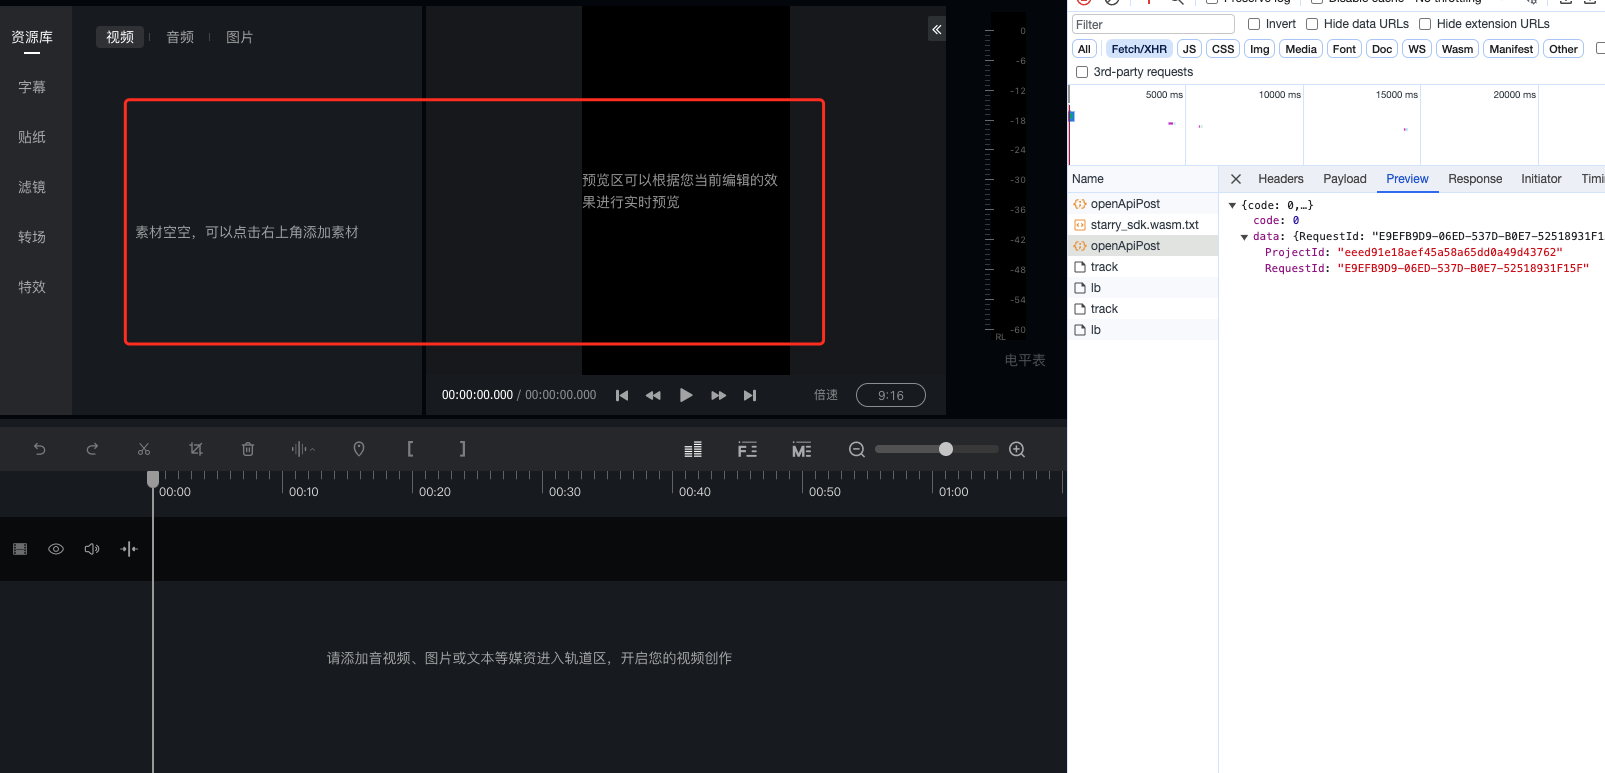Viewport: 1605px width, 773px height.
Task: Filter network requests by WS
Action: pyautogui.click(x=1417, y=49)
